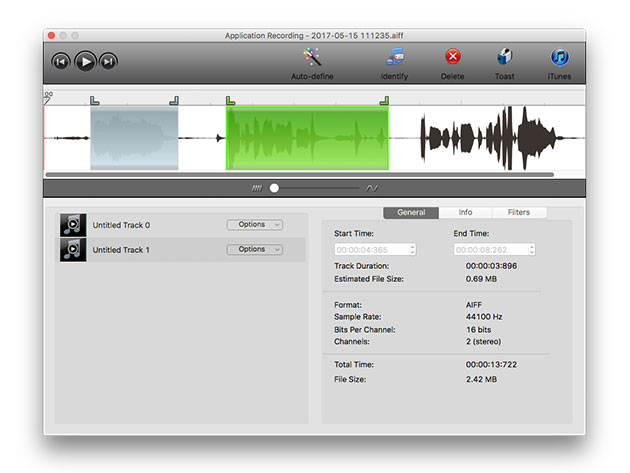Click the green end marker of track 1

coord(385,100)
